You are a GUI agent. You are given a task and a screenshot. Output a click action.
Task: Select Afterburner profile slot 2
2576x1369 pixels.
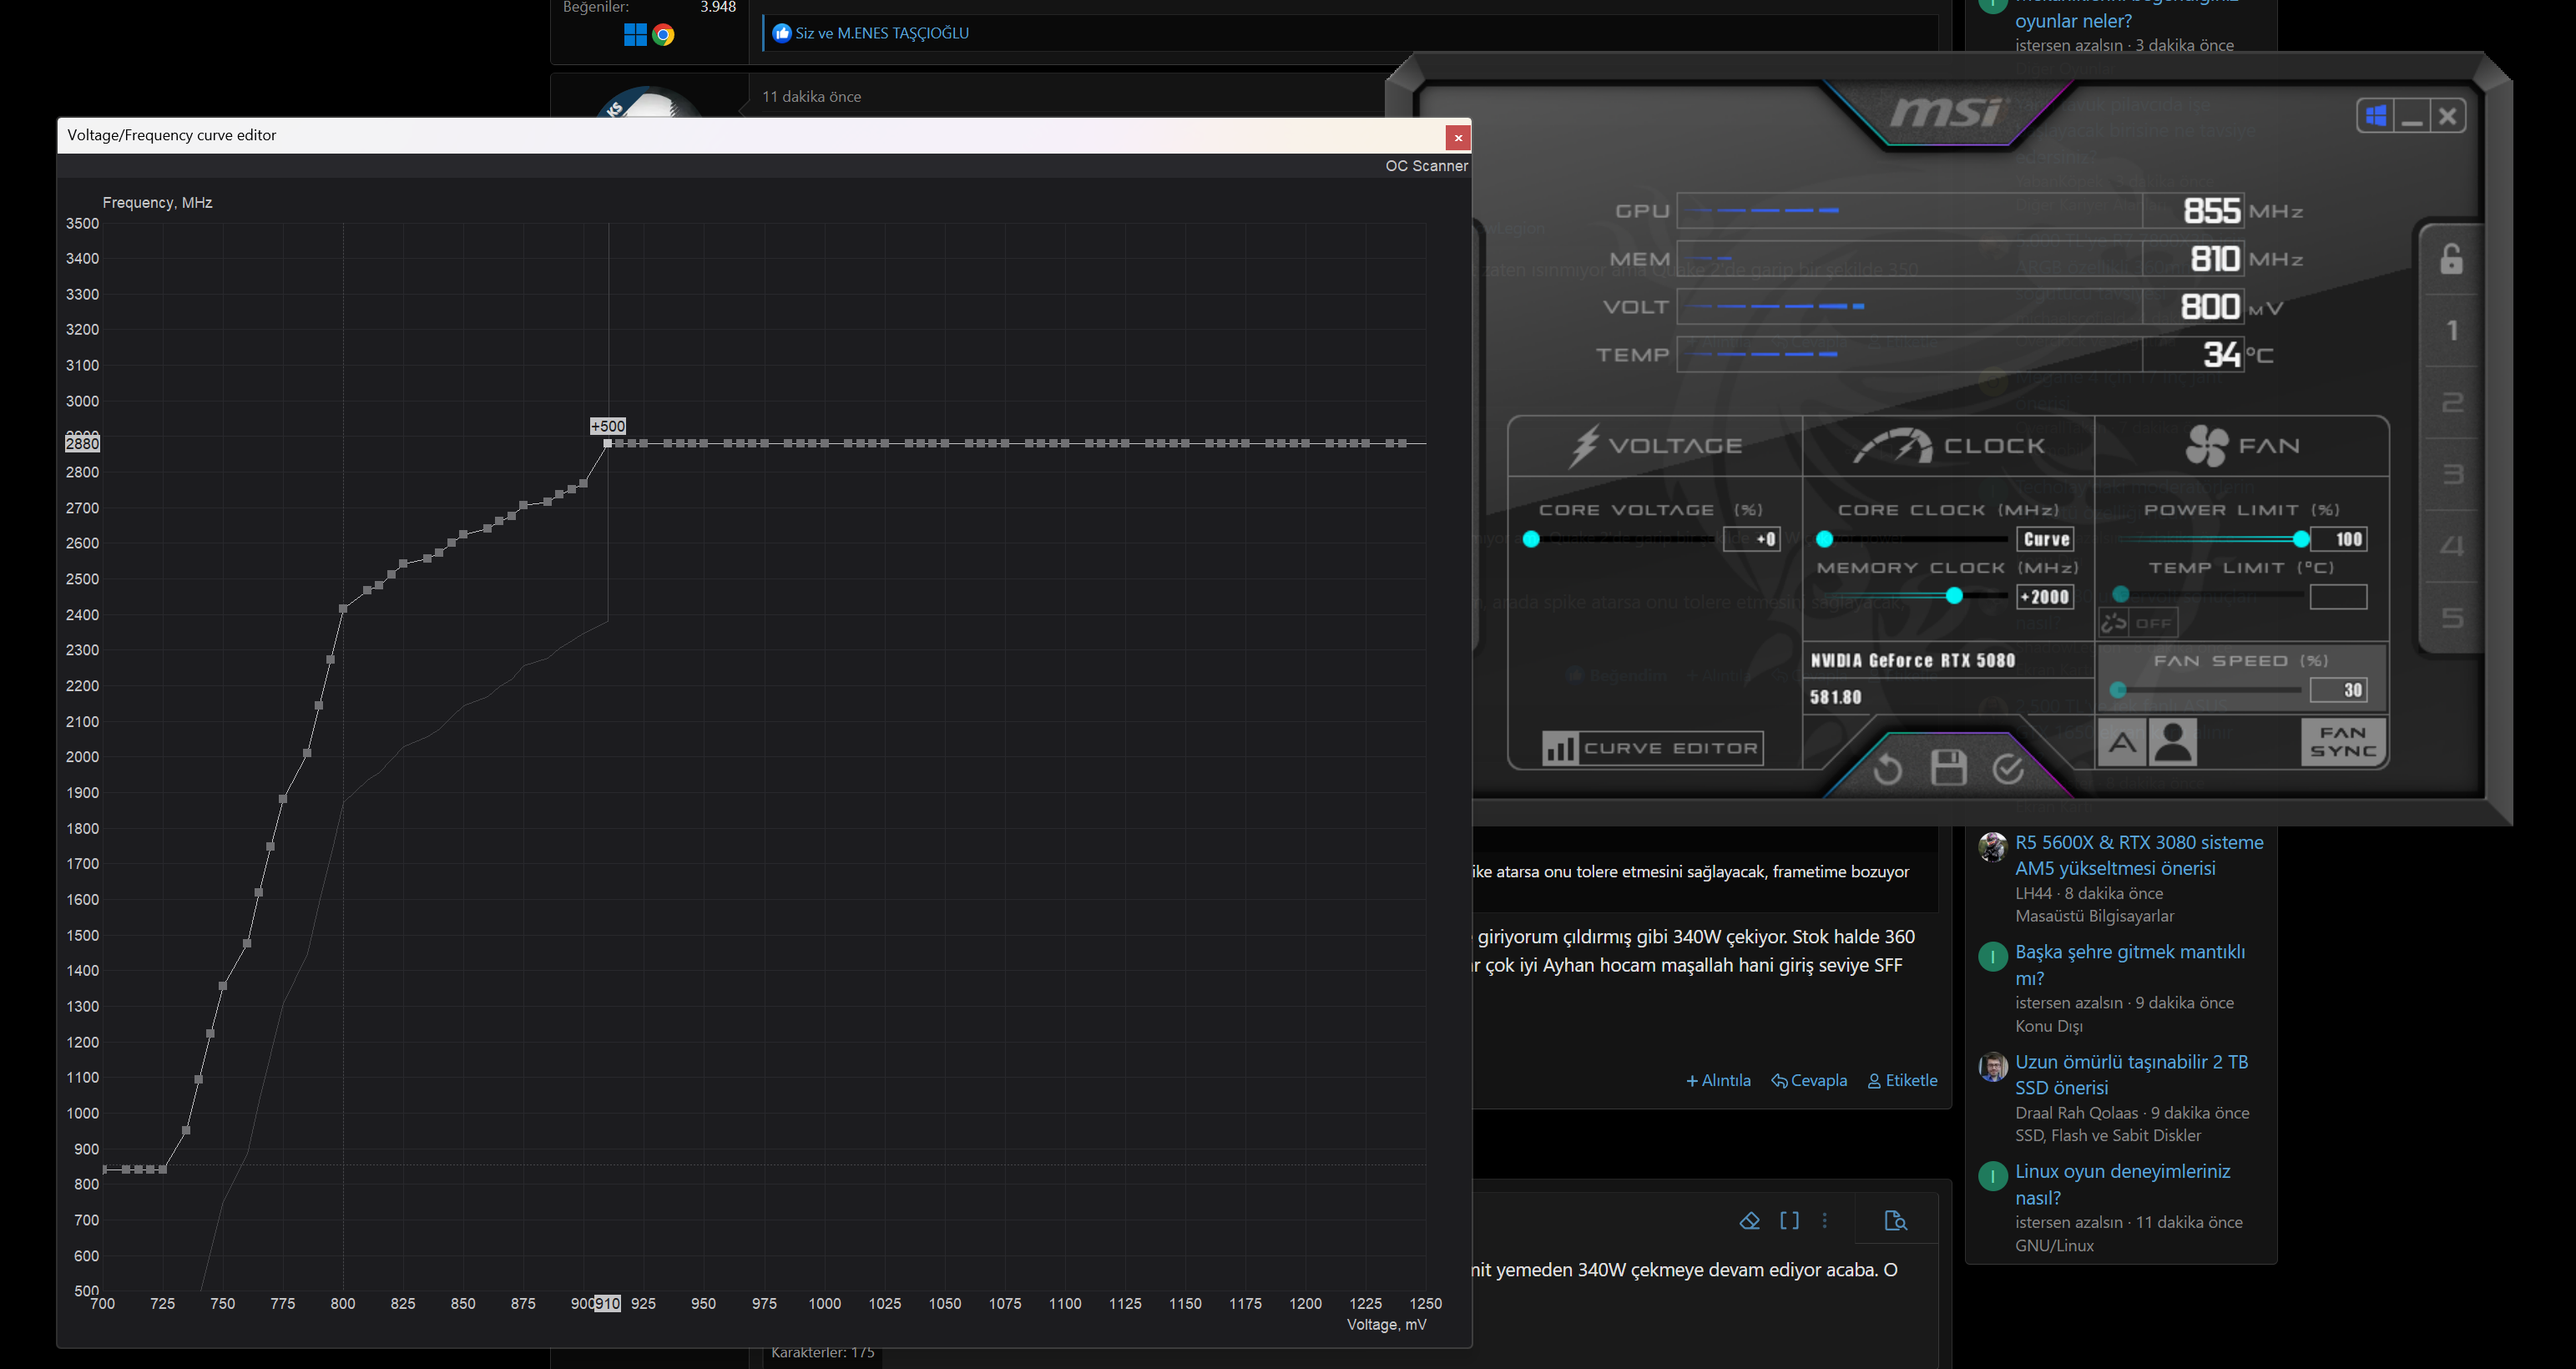(2452, 403)
